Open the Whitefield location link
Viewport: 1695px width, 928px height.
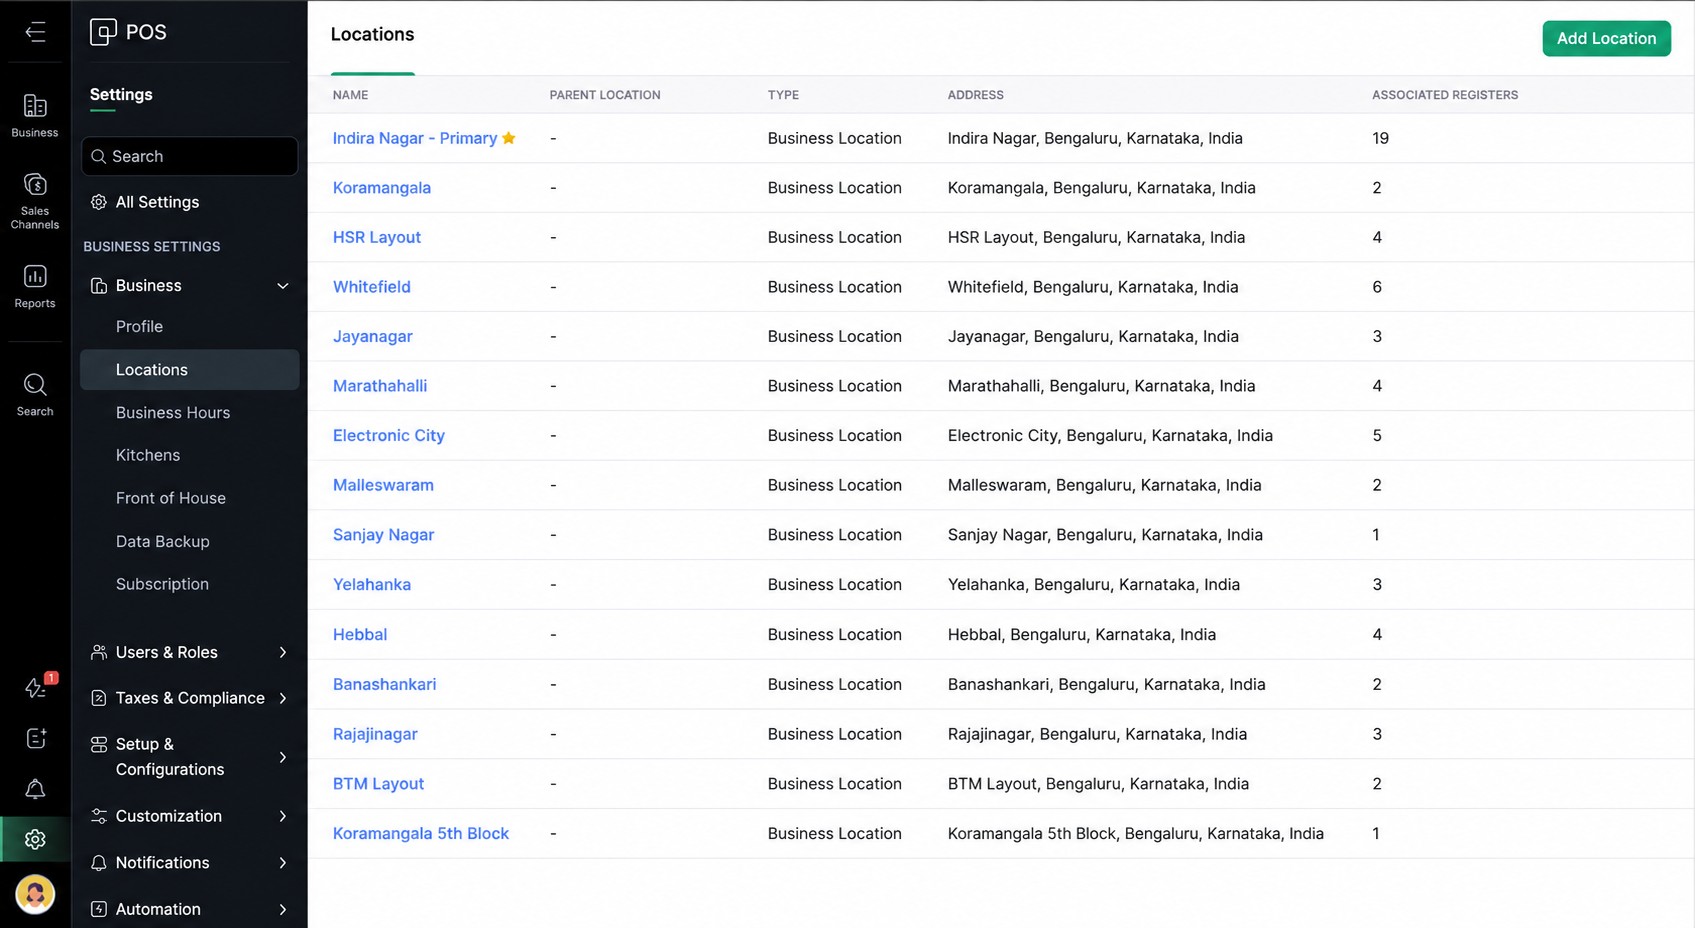[371, 287]
